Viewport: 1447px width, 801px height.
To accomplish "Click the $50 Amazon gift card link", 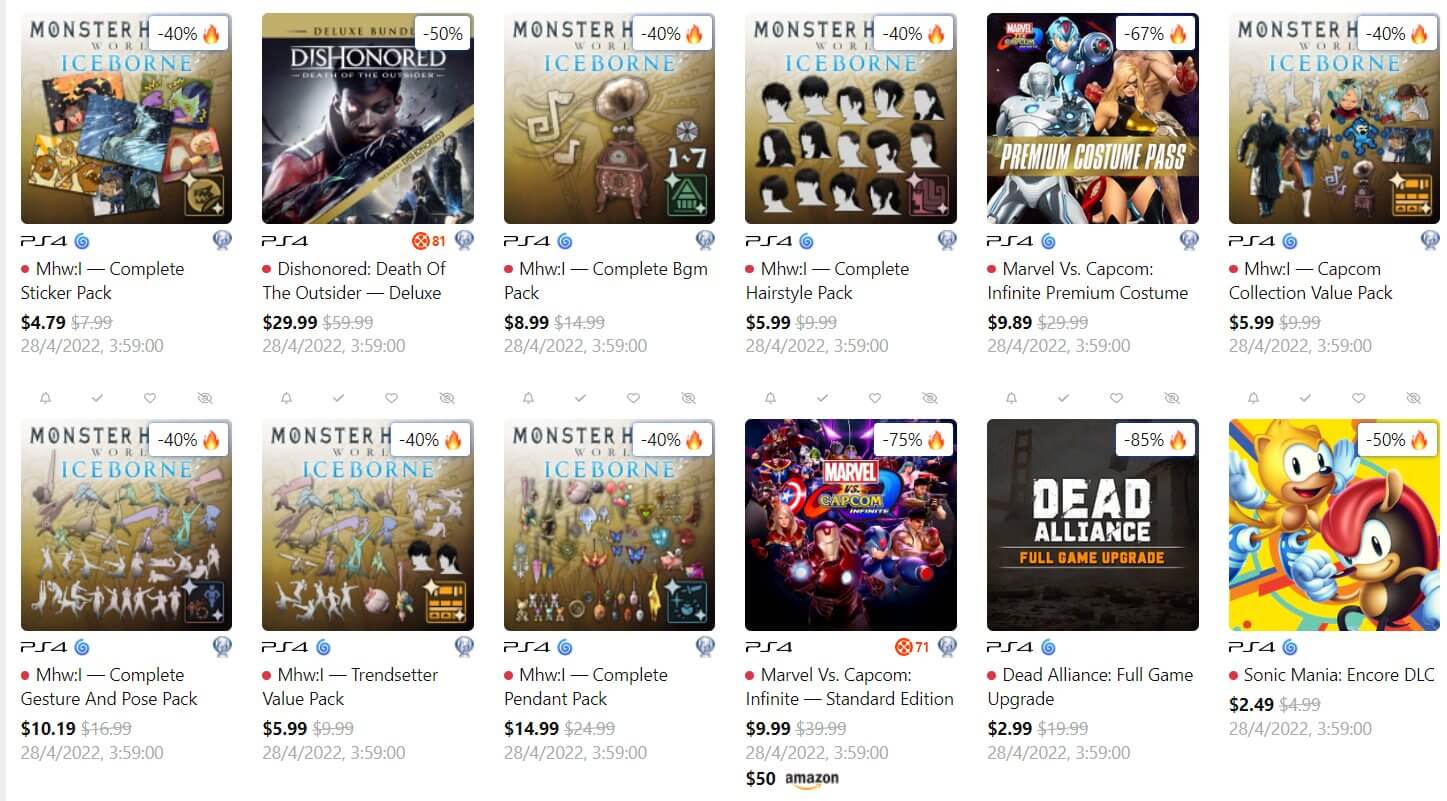I will coord(792,779).
